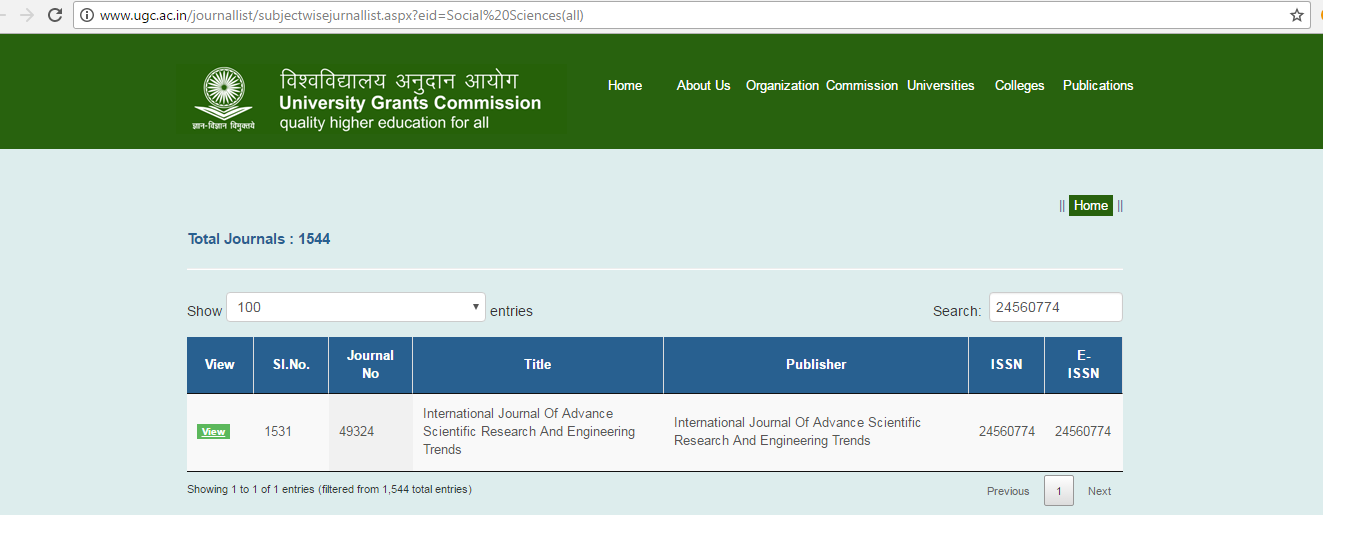The width and height of the screenshot is (1352, 553).
Task: Open the Organization menu
Action: click(x=782, y=85)
